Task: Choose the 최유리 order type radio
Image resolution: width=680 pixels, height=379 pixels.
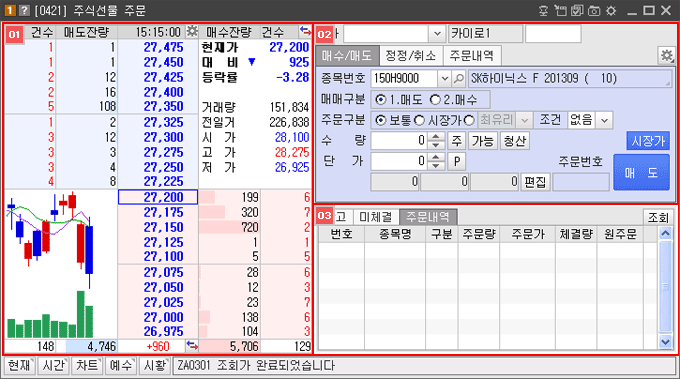Action: tap(469, 120)
